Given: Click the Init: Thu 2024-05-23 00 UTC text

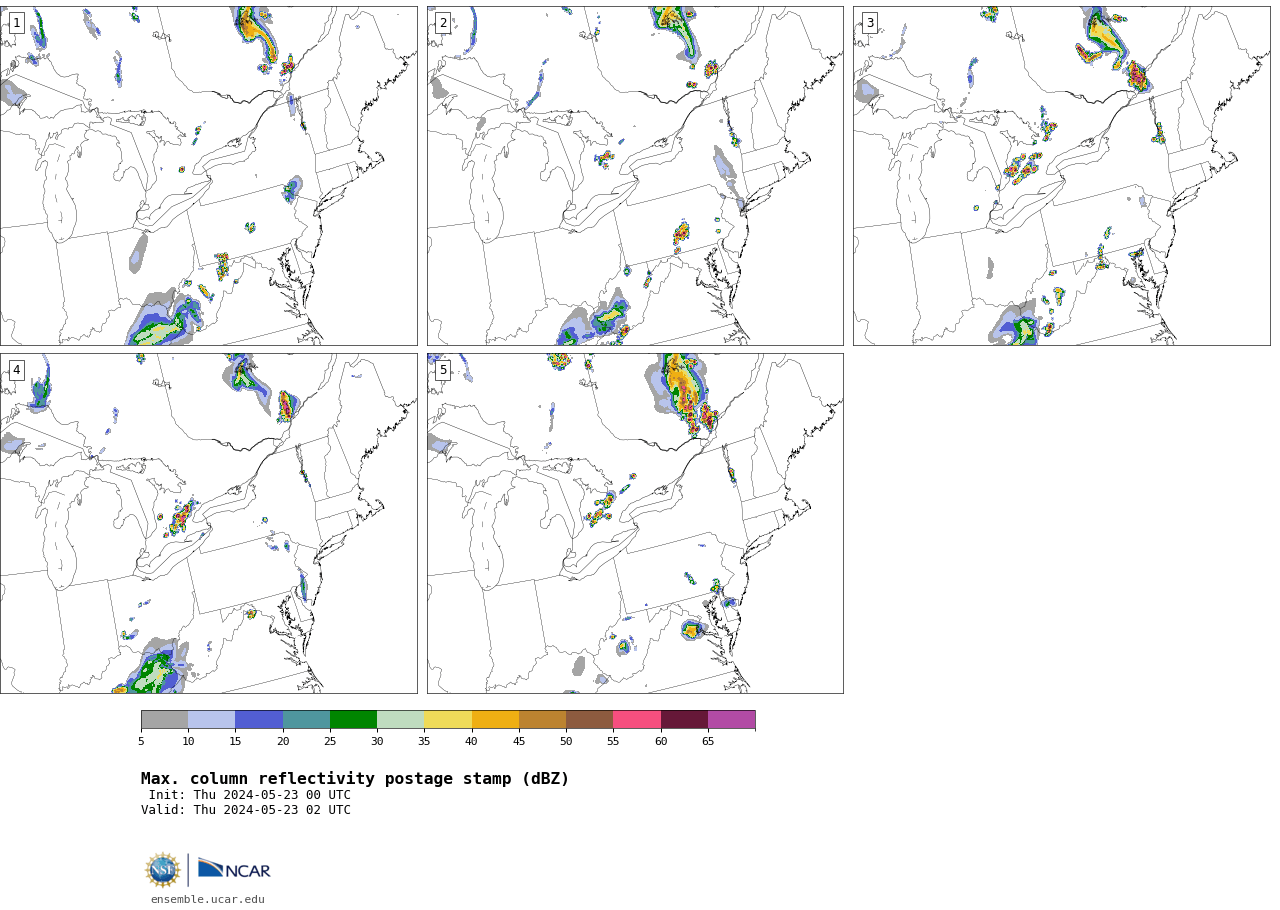Looking at the screenshot, I should pyautogui.click(x=250, y=795).
